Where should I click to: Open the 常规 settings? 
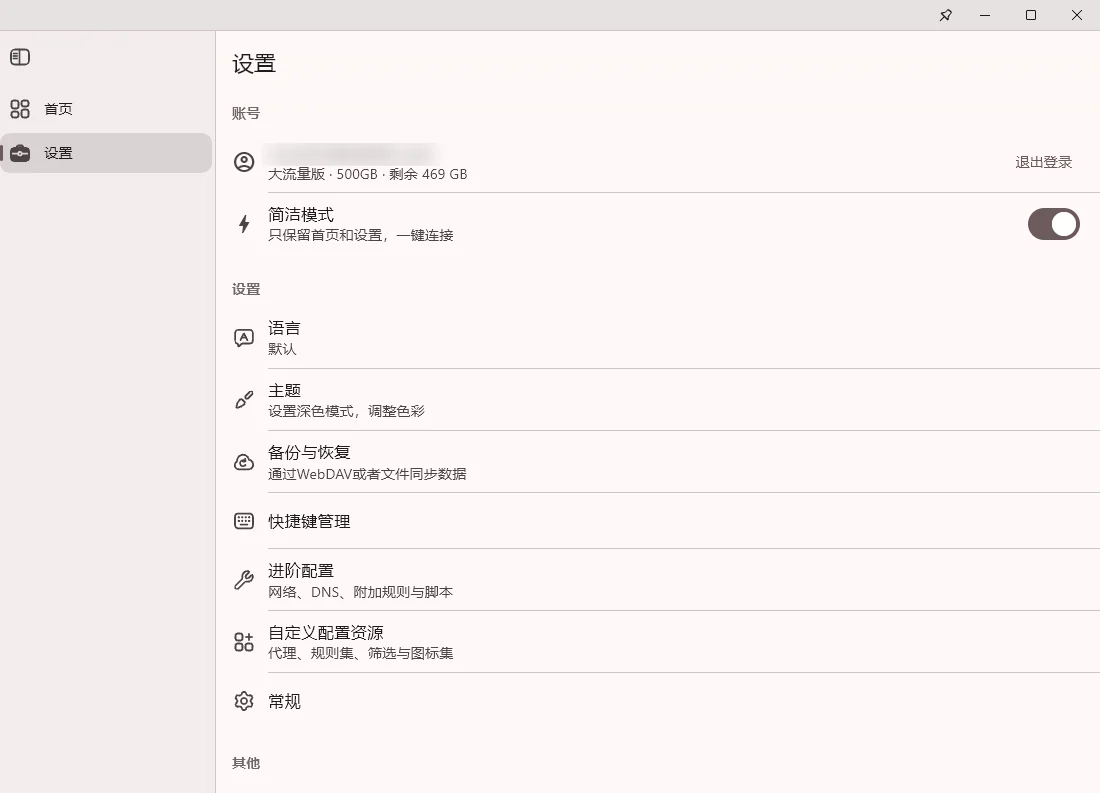click(x=666, y=701)
